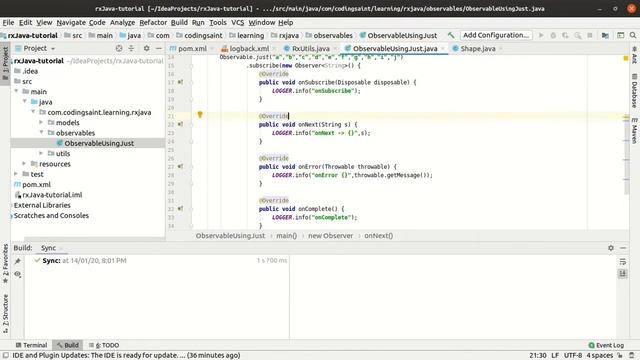Screen dimensions: 640x360
Task: Toggle soft-wrap icon in Build output
Action: coord(622,262)
